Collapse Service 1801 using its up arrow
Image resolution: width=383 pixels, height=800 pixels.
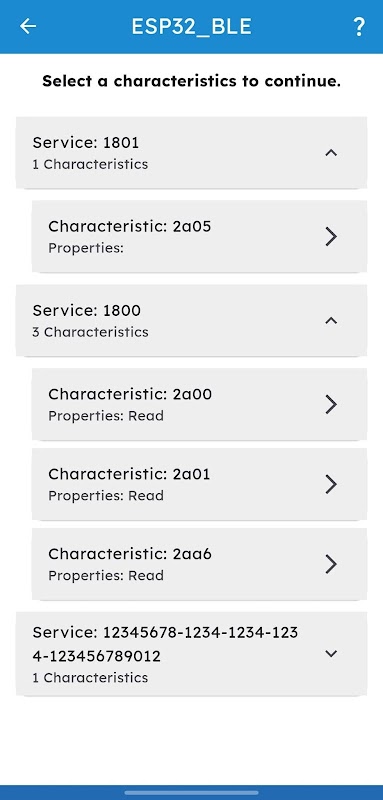(x=331, y=153)
